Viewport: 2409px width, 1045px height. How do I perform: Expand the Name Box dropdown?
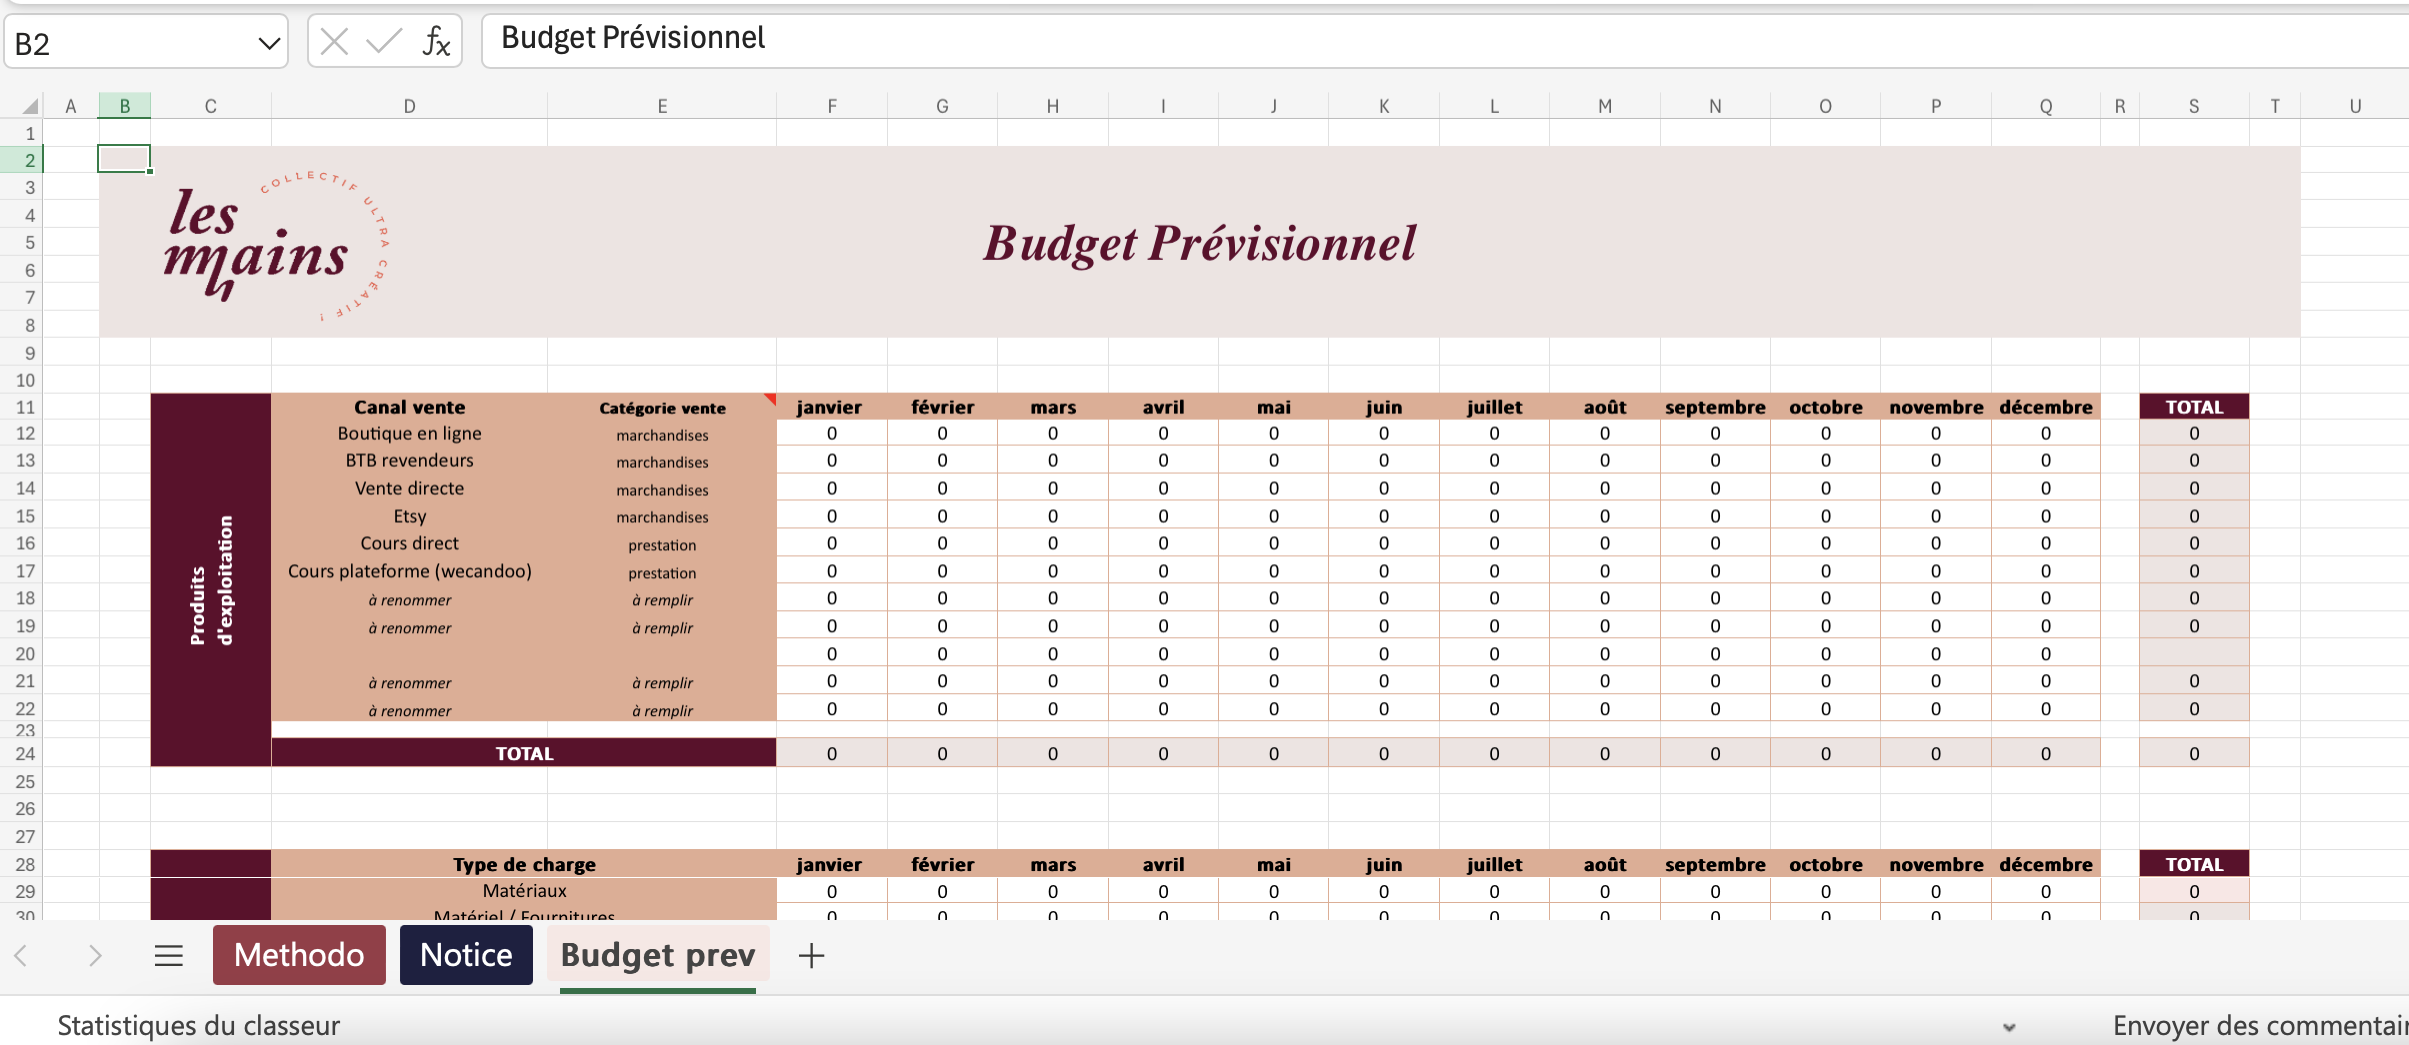coord(268,44)
